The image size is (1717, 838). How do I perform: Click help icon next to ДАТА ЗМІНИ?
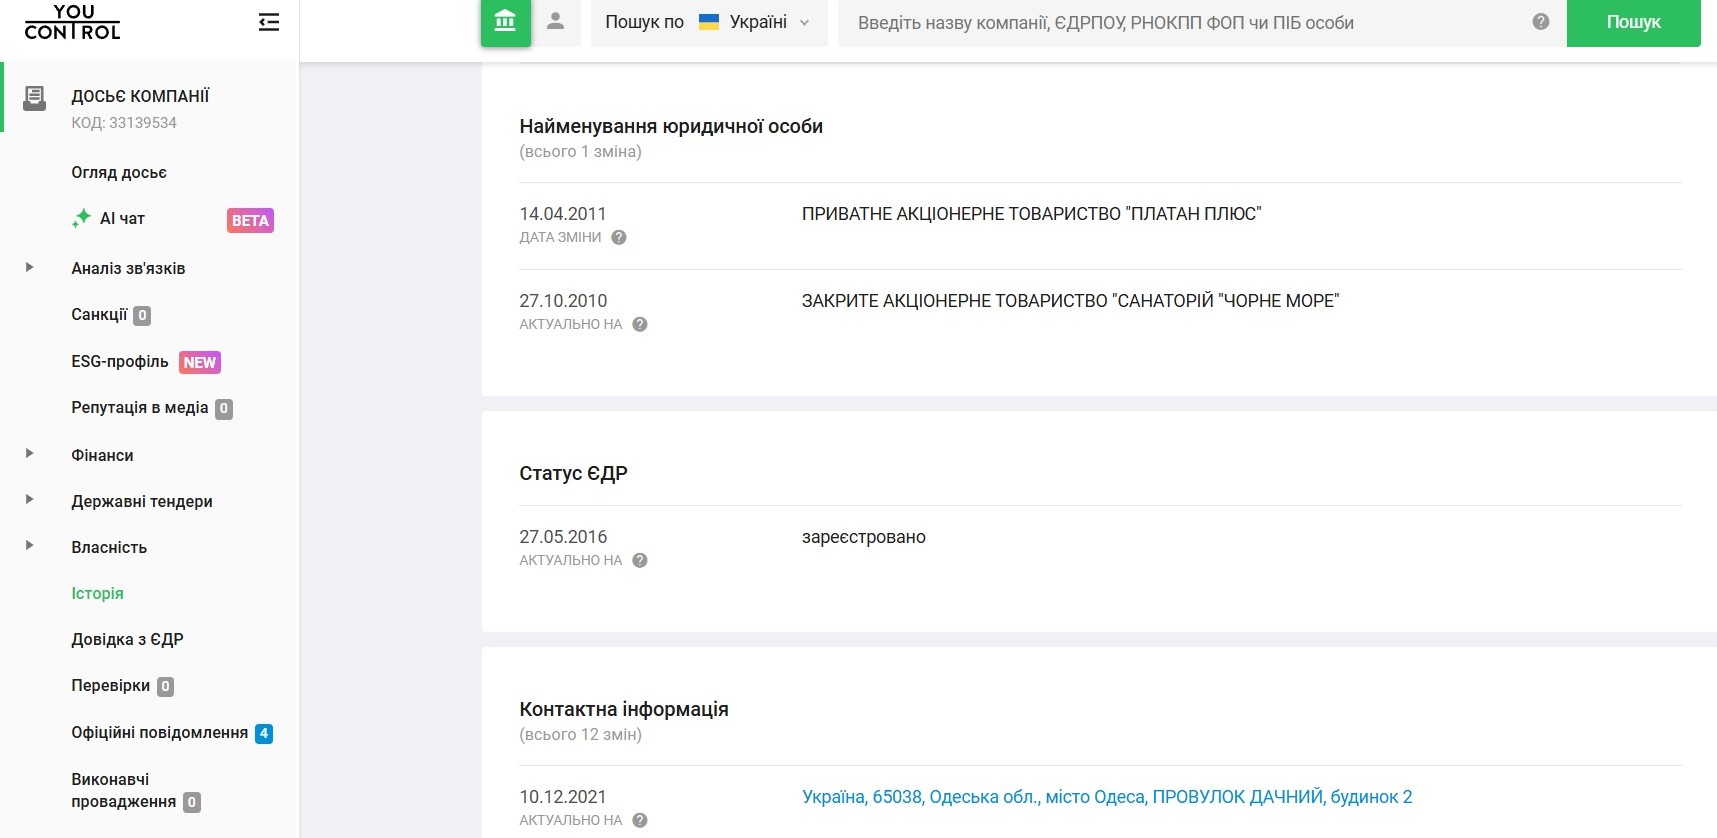point(619,238)
